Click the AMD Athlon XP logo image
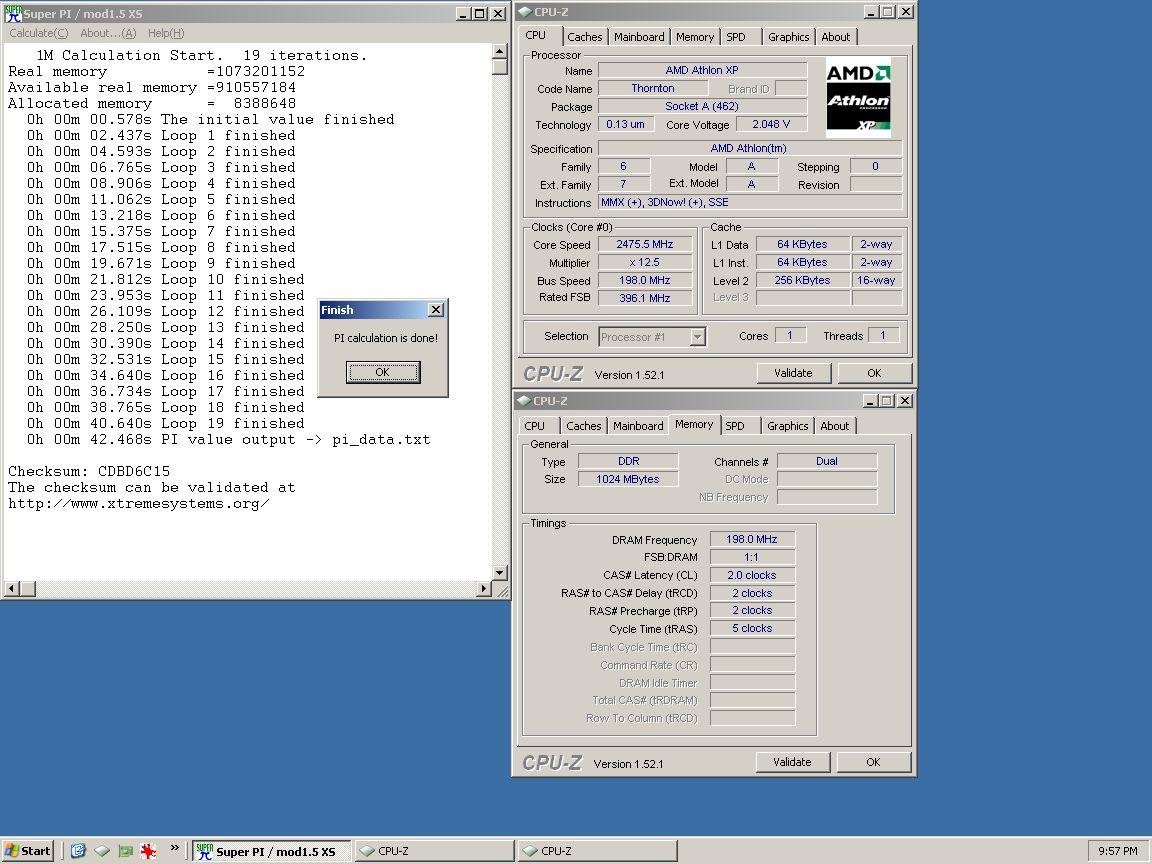This screenshot has width=1152, height=864. point(858,98)
